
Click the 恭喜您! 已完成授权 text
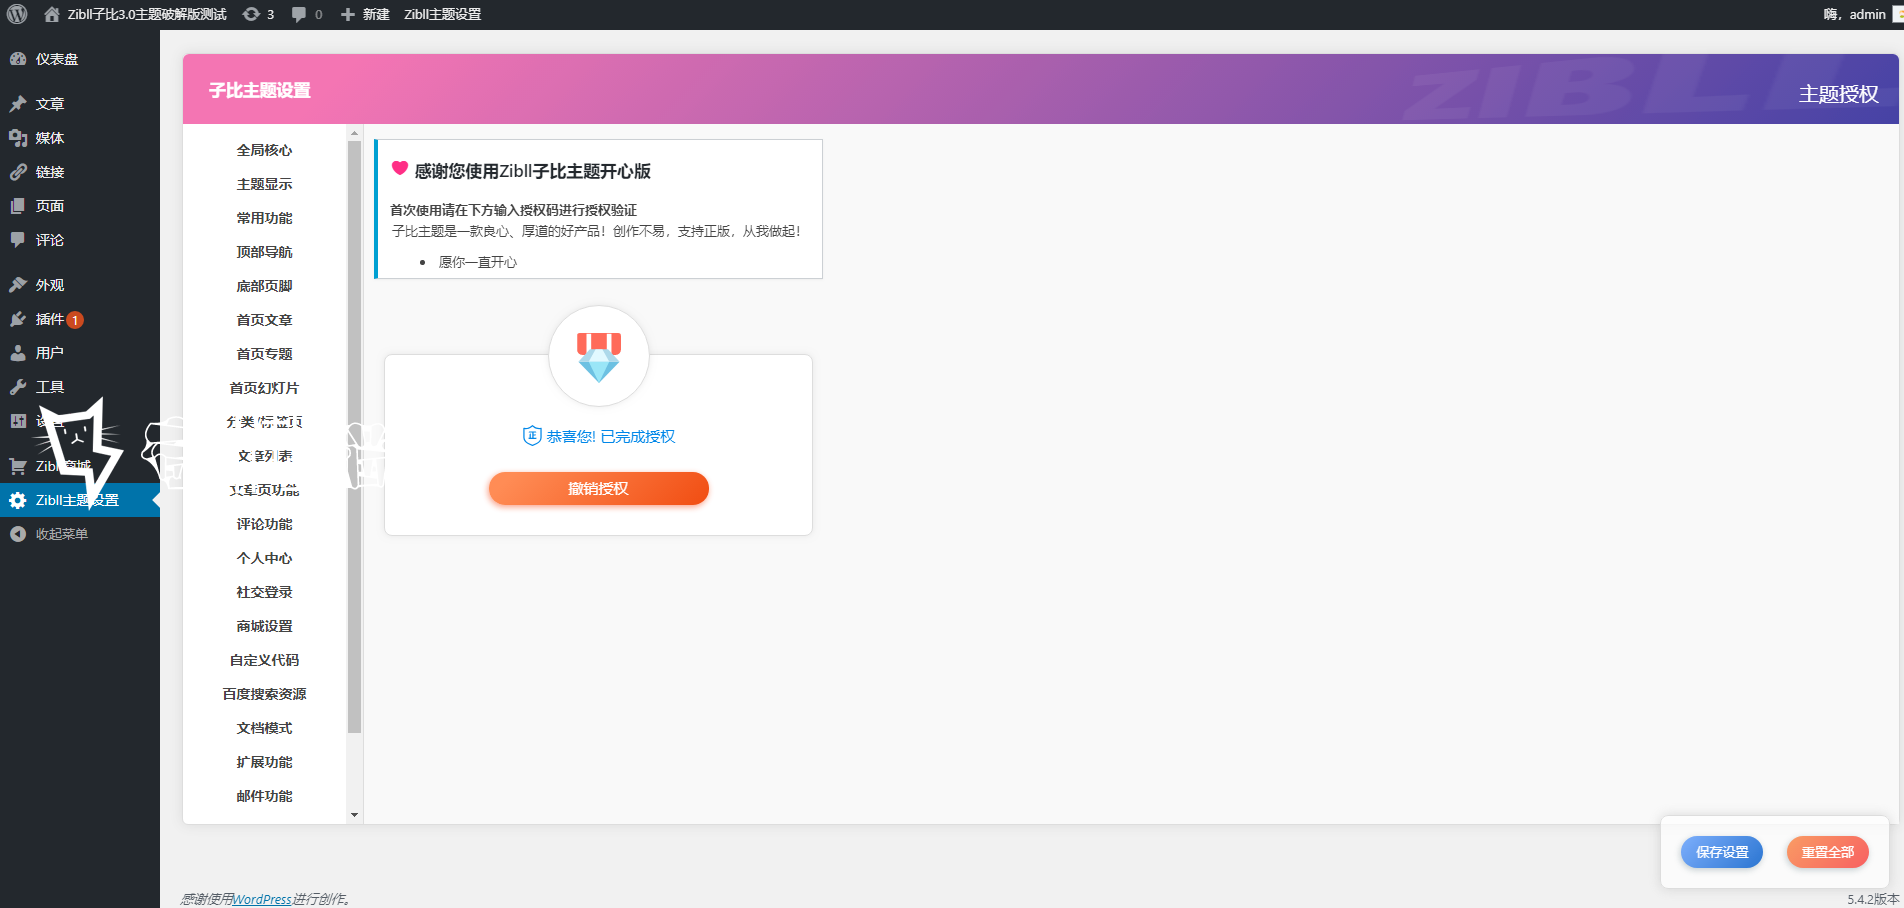tap(611, 436)
